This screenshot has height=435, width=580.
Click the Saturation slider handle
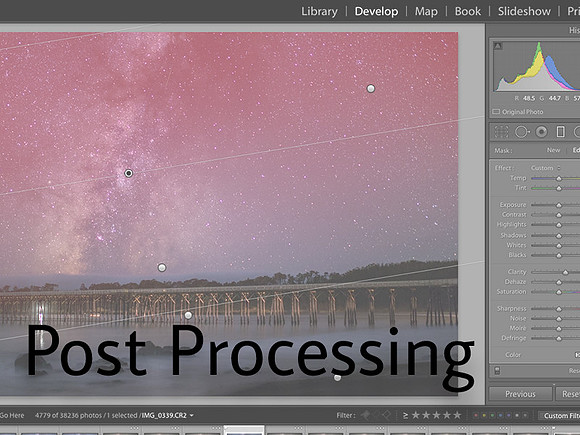pos(559,292)
